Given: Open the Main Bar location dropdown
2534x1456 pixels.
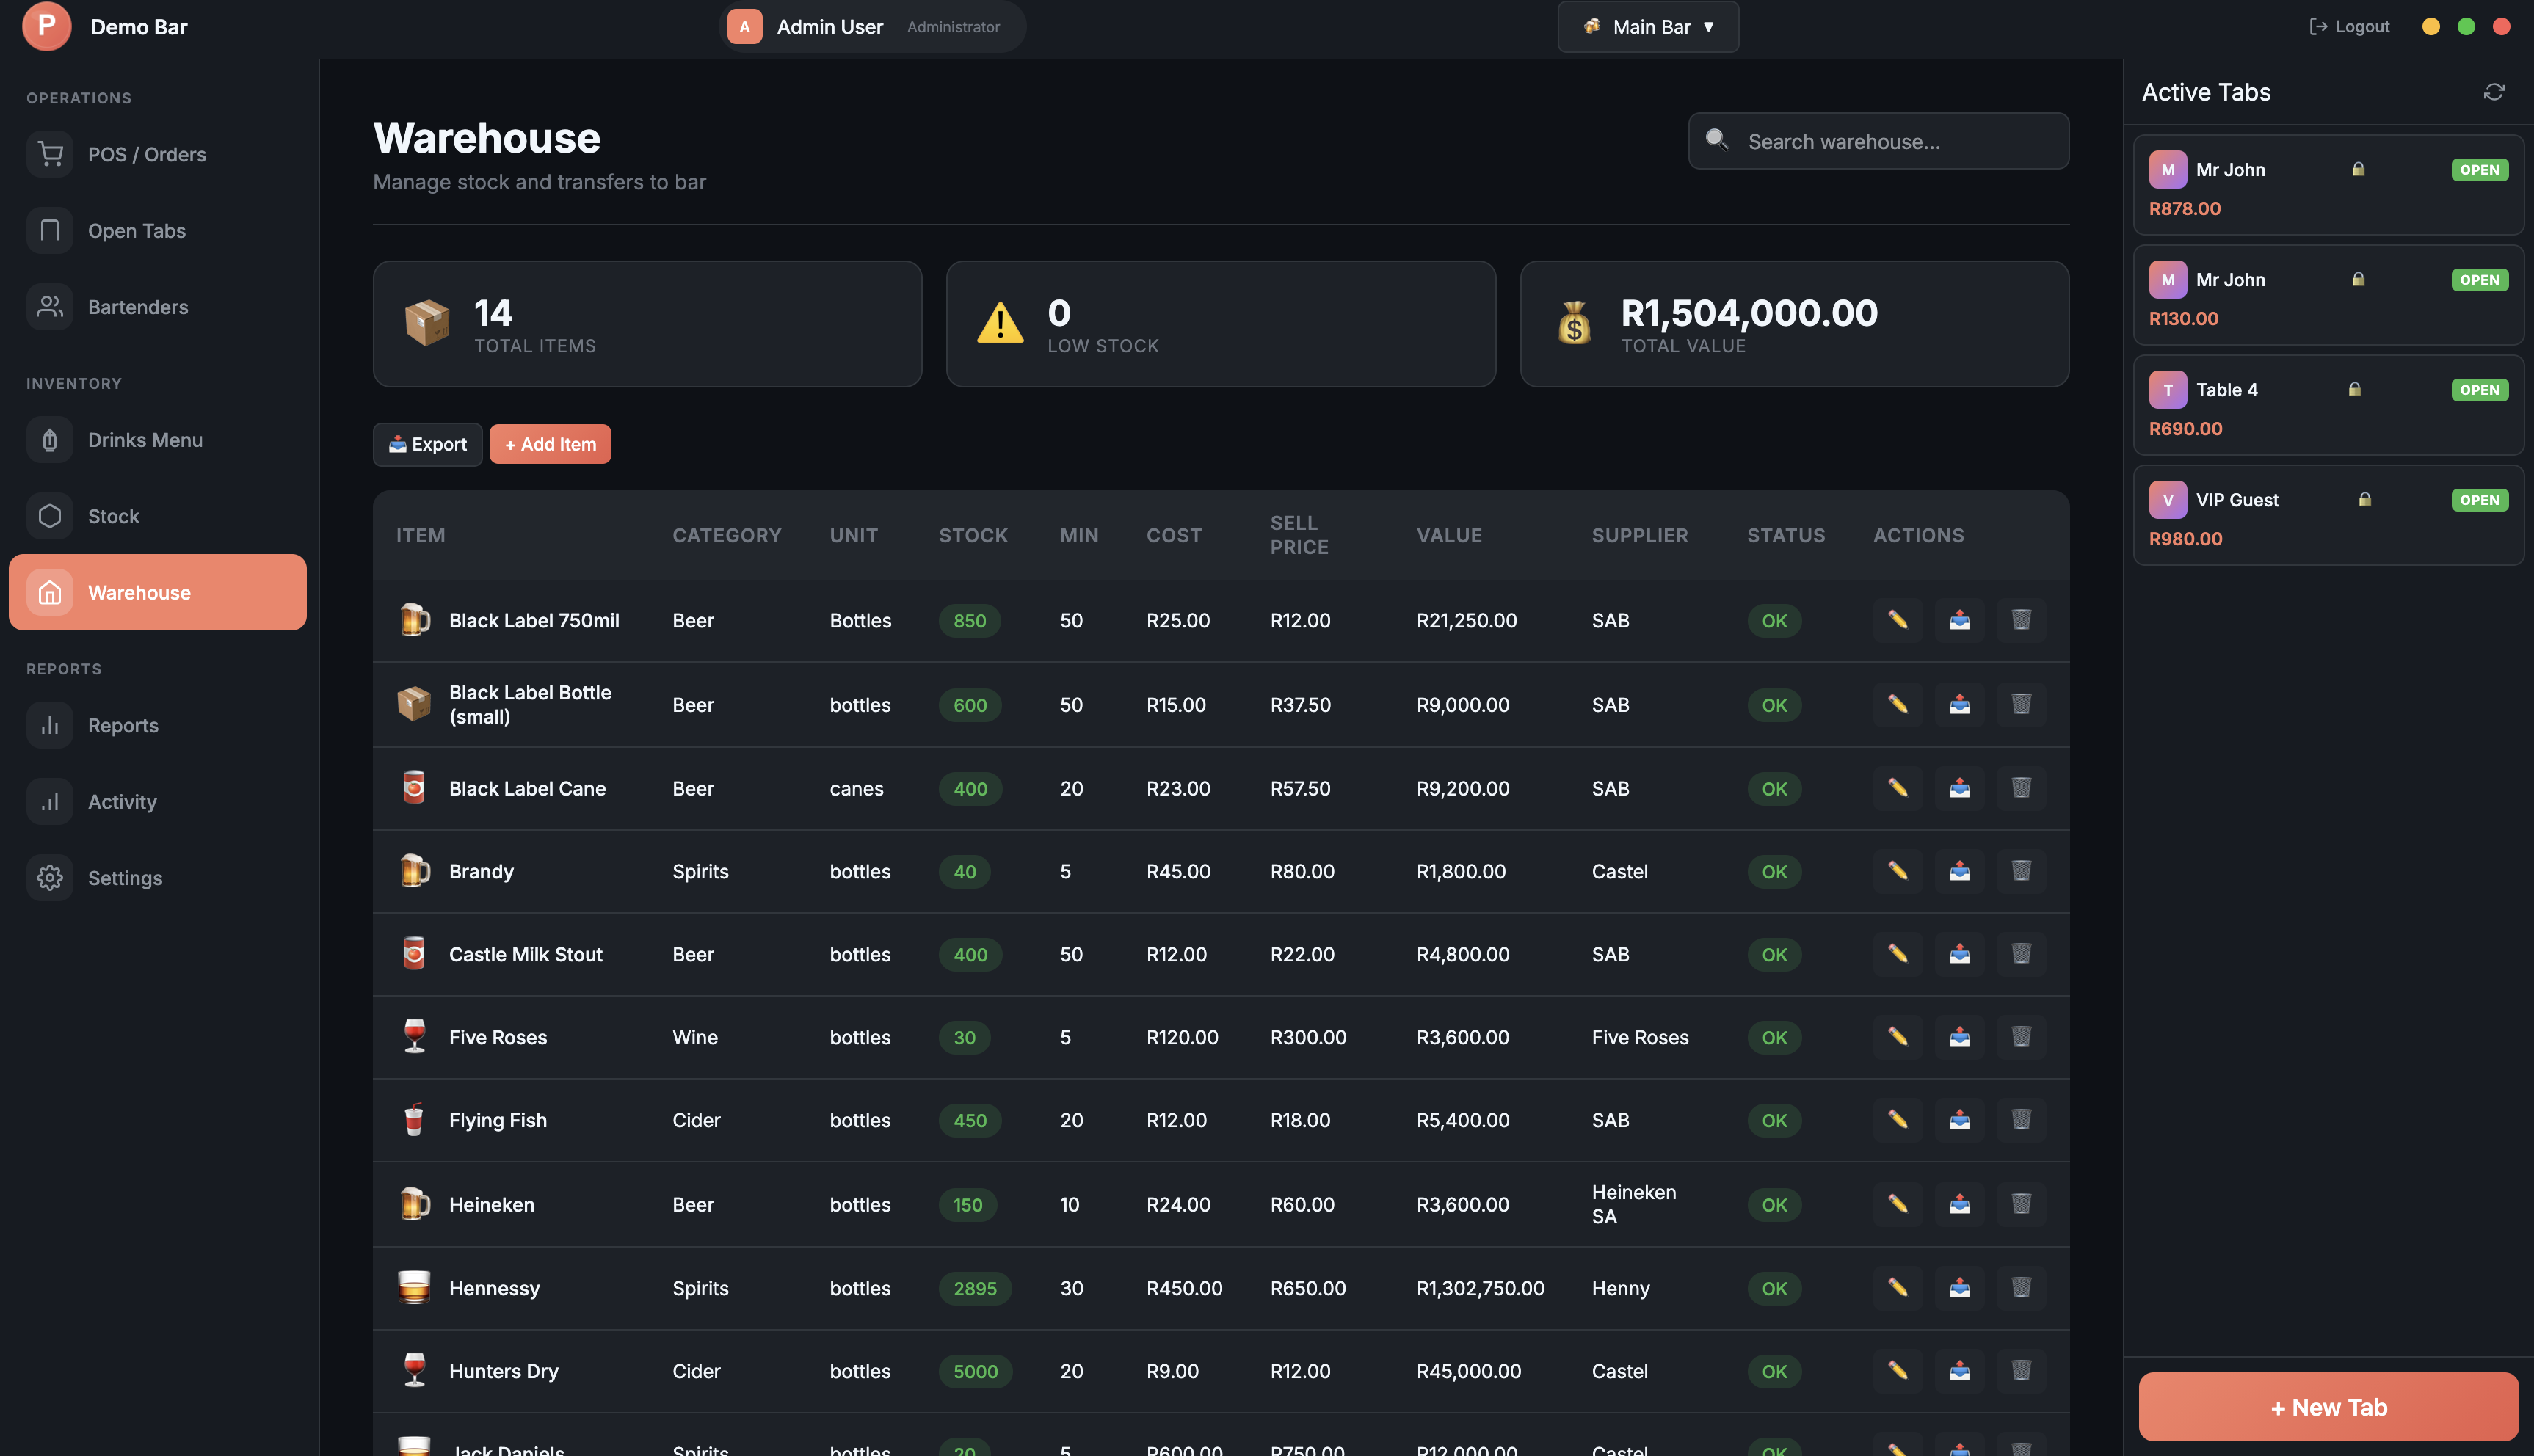Looking at the screenshot, I should click(1647, 27).
